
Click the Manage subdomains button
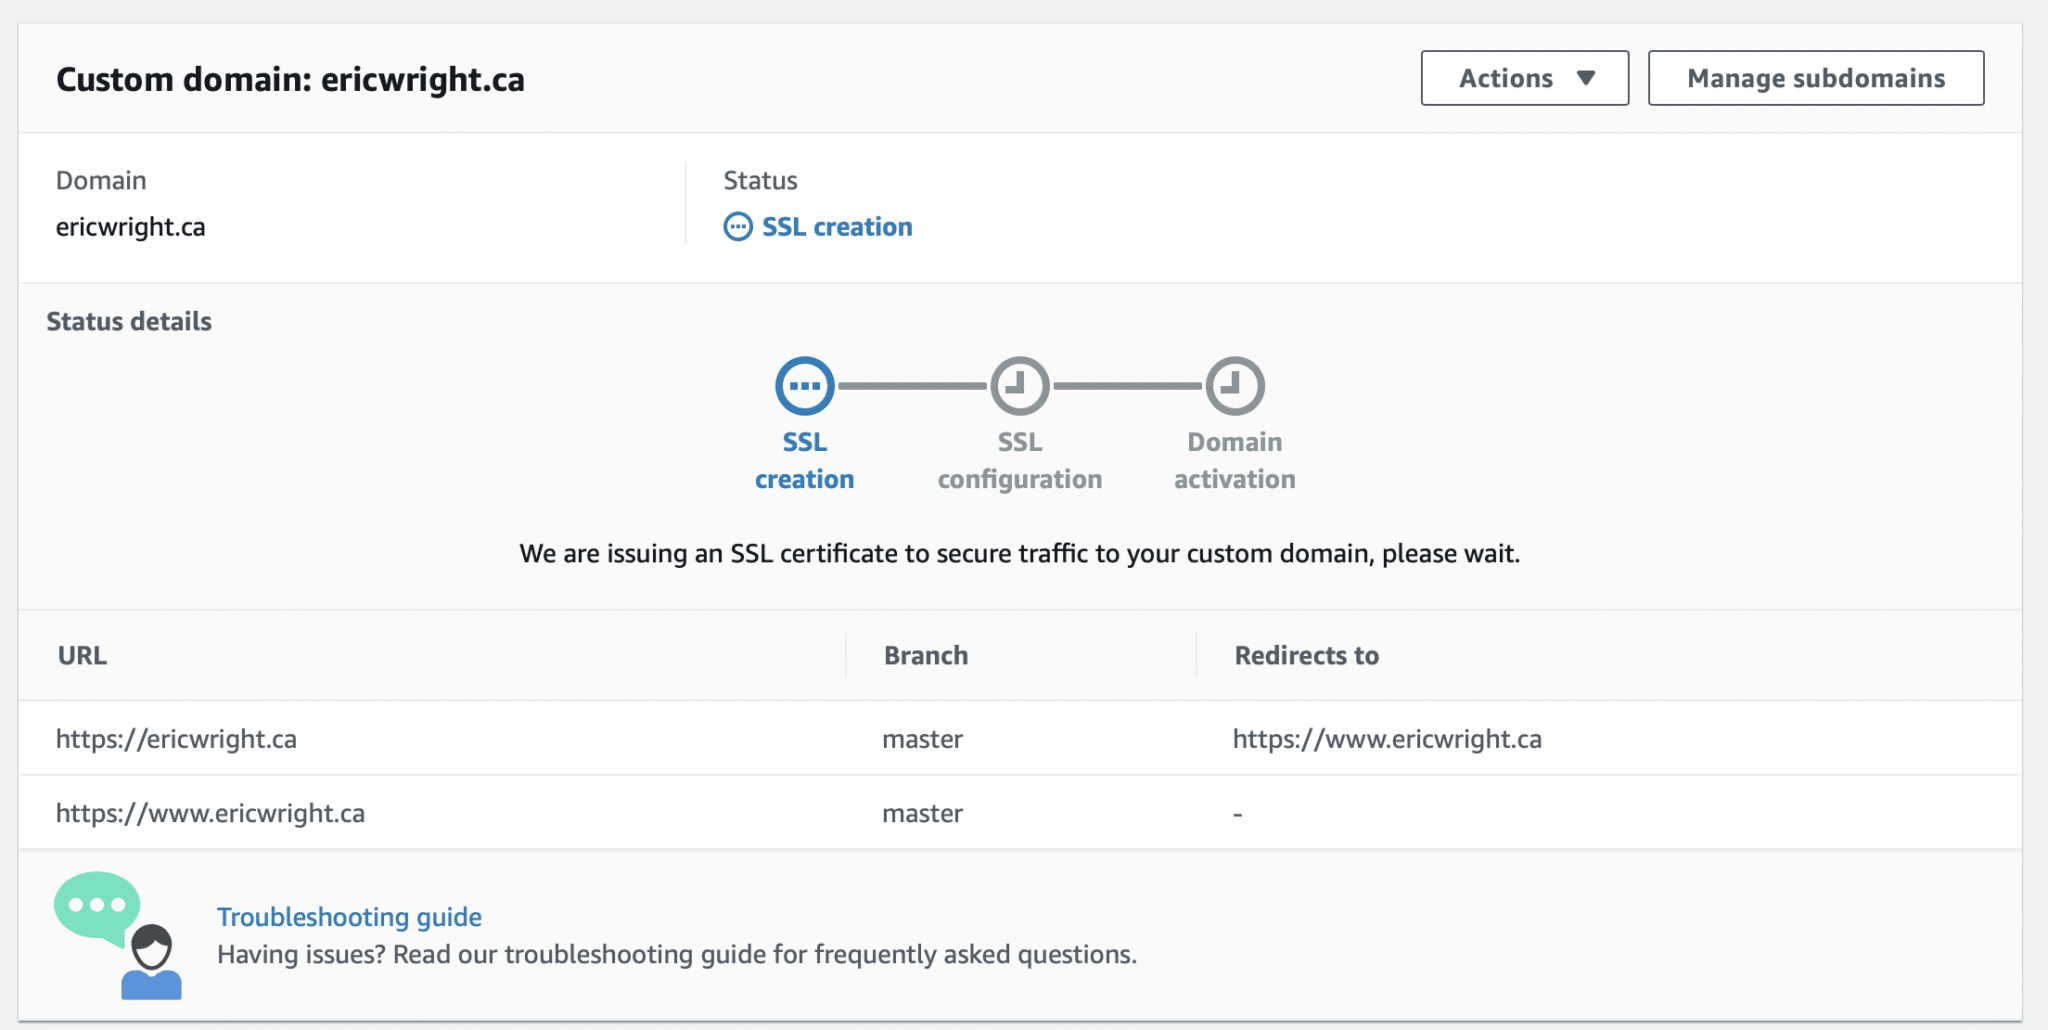[x=1815, y=78]
